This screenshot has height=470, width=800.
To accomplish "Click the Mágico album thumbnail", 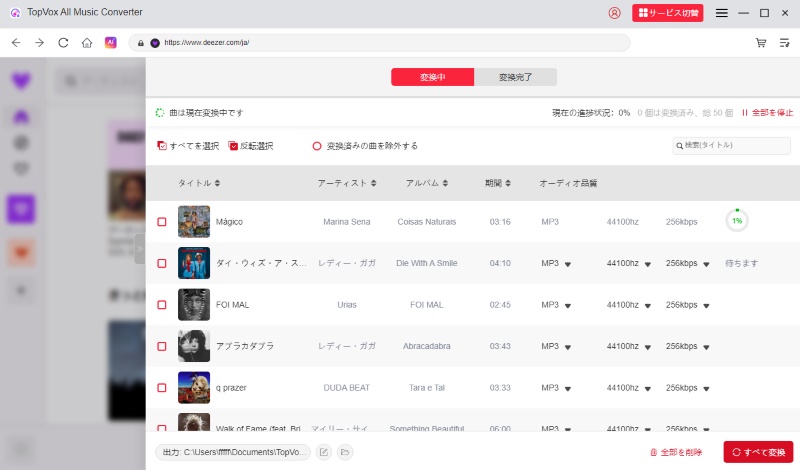I will pyautogui.click(x=194, y=221).
